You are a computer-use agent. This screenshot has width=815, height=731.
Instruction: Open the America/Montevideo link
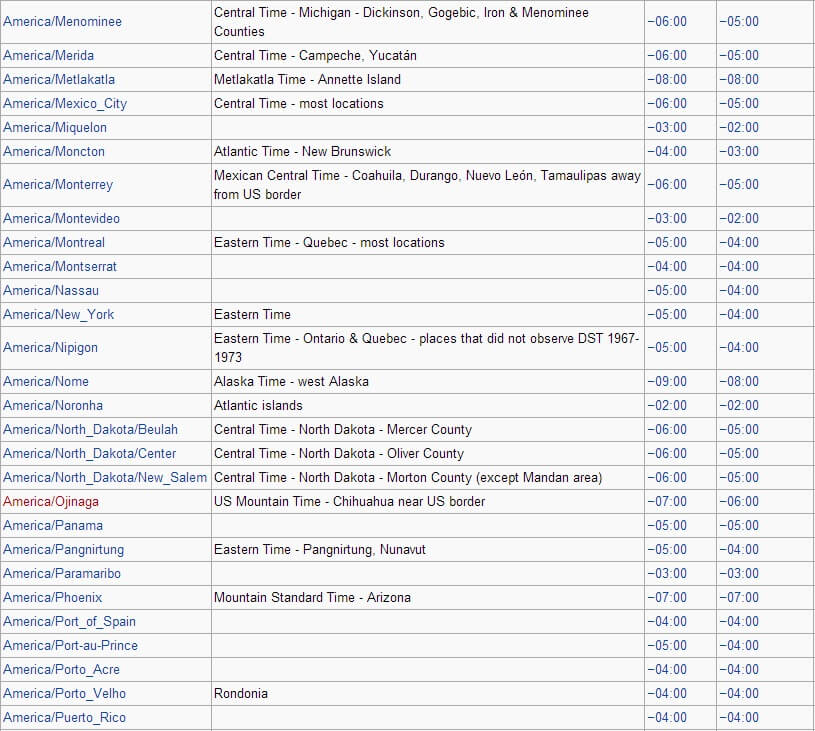(x=61, y=218)
